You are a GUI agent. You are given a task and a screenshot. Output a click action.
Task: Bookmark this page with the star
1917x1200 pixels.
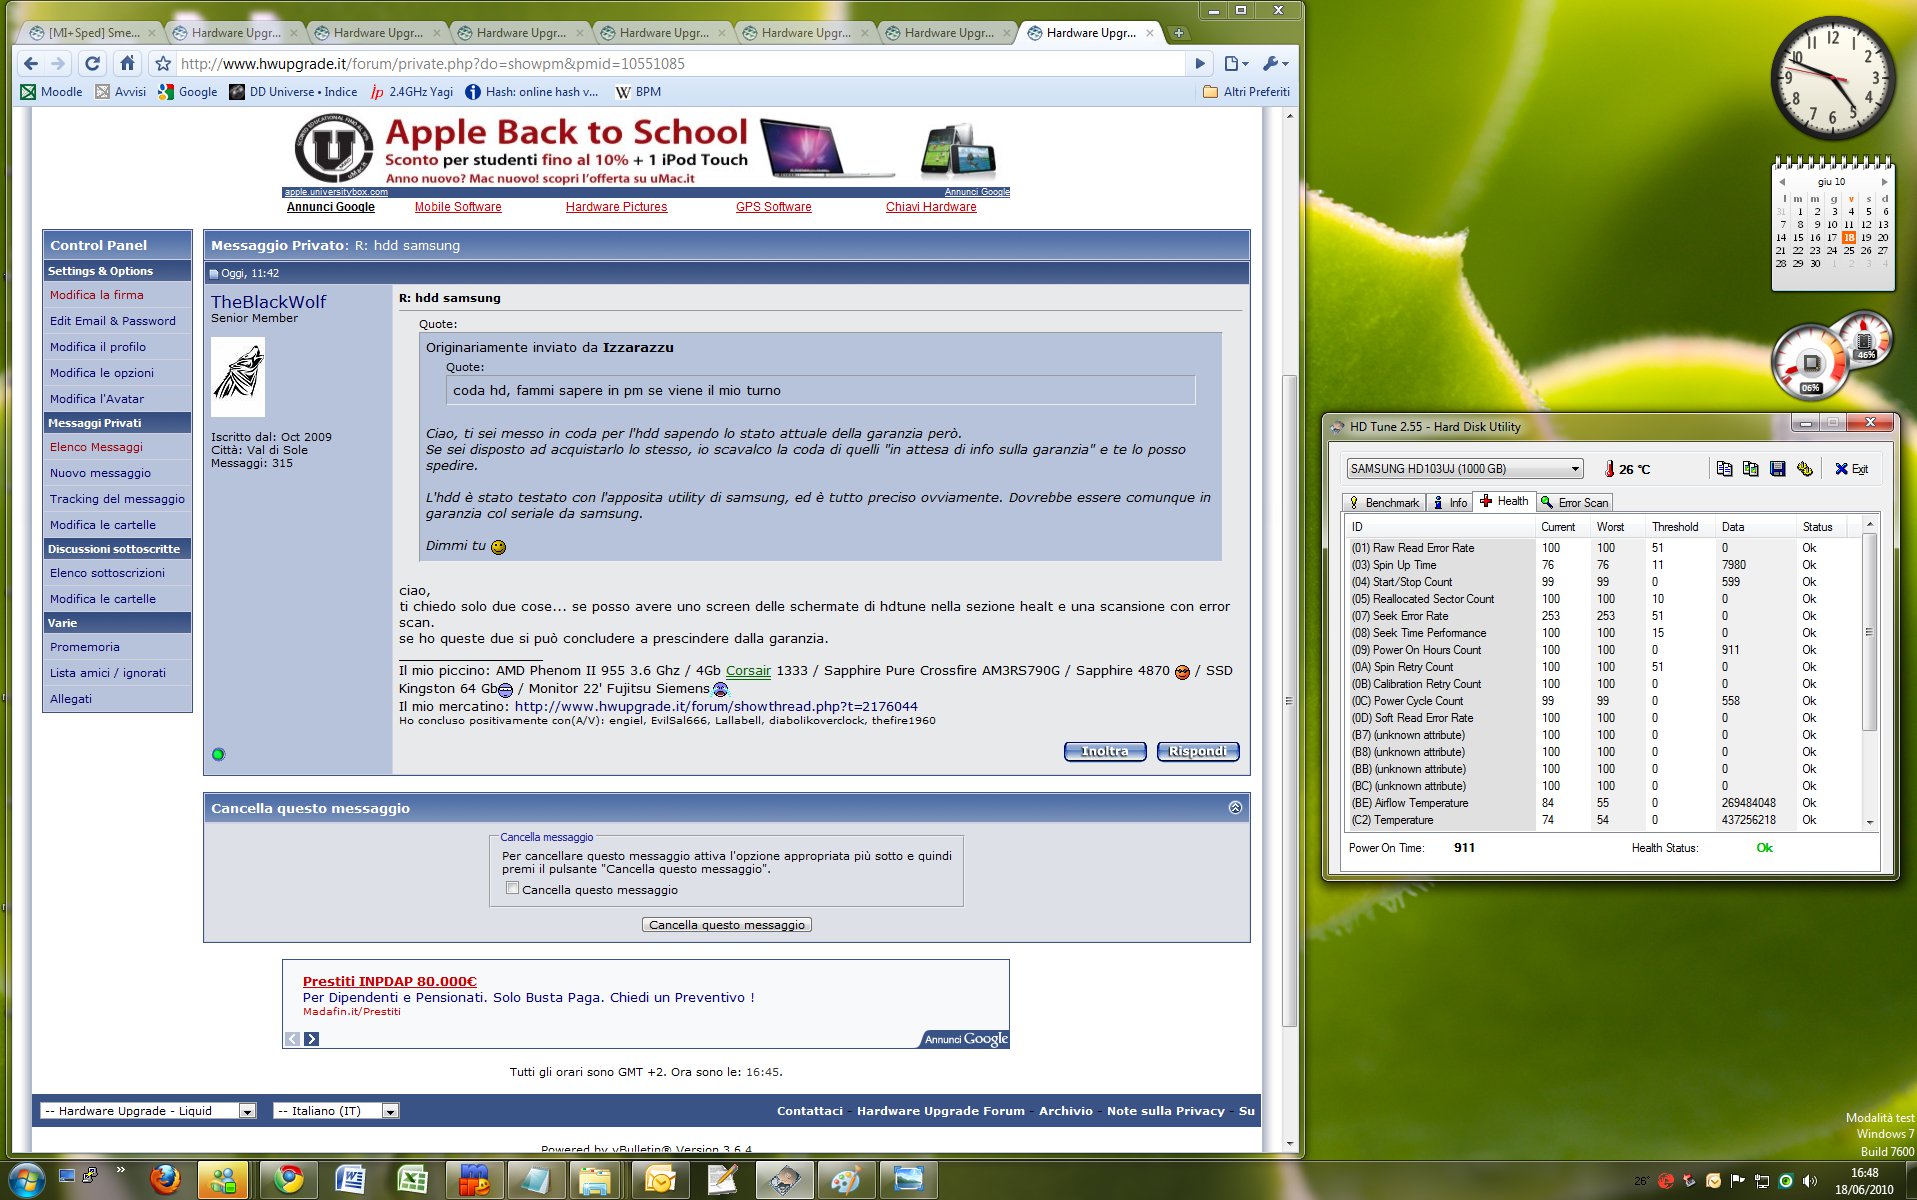click(x=163, y=63)
